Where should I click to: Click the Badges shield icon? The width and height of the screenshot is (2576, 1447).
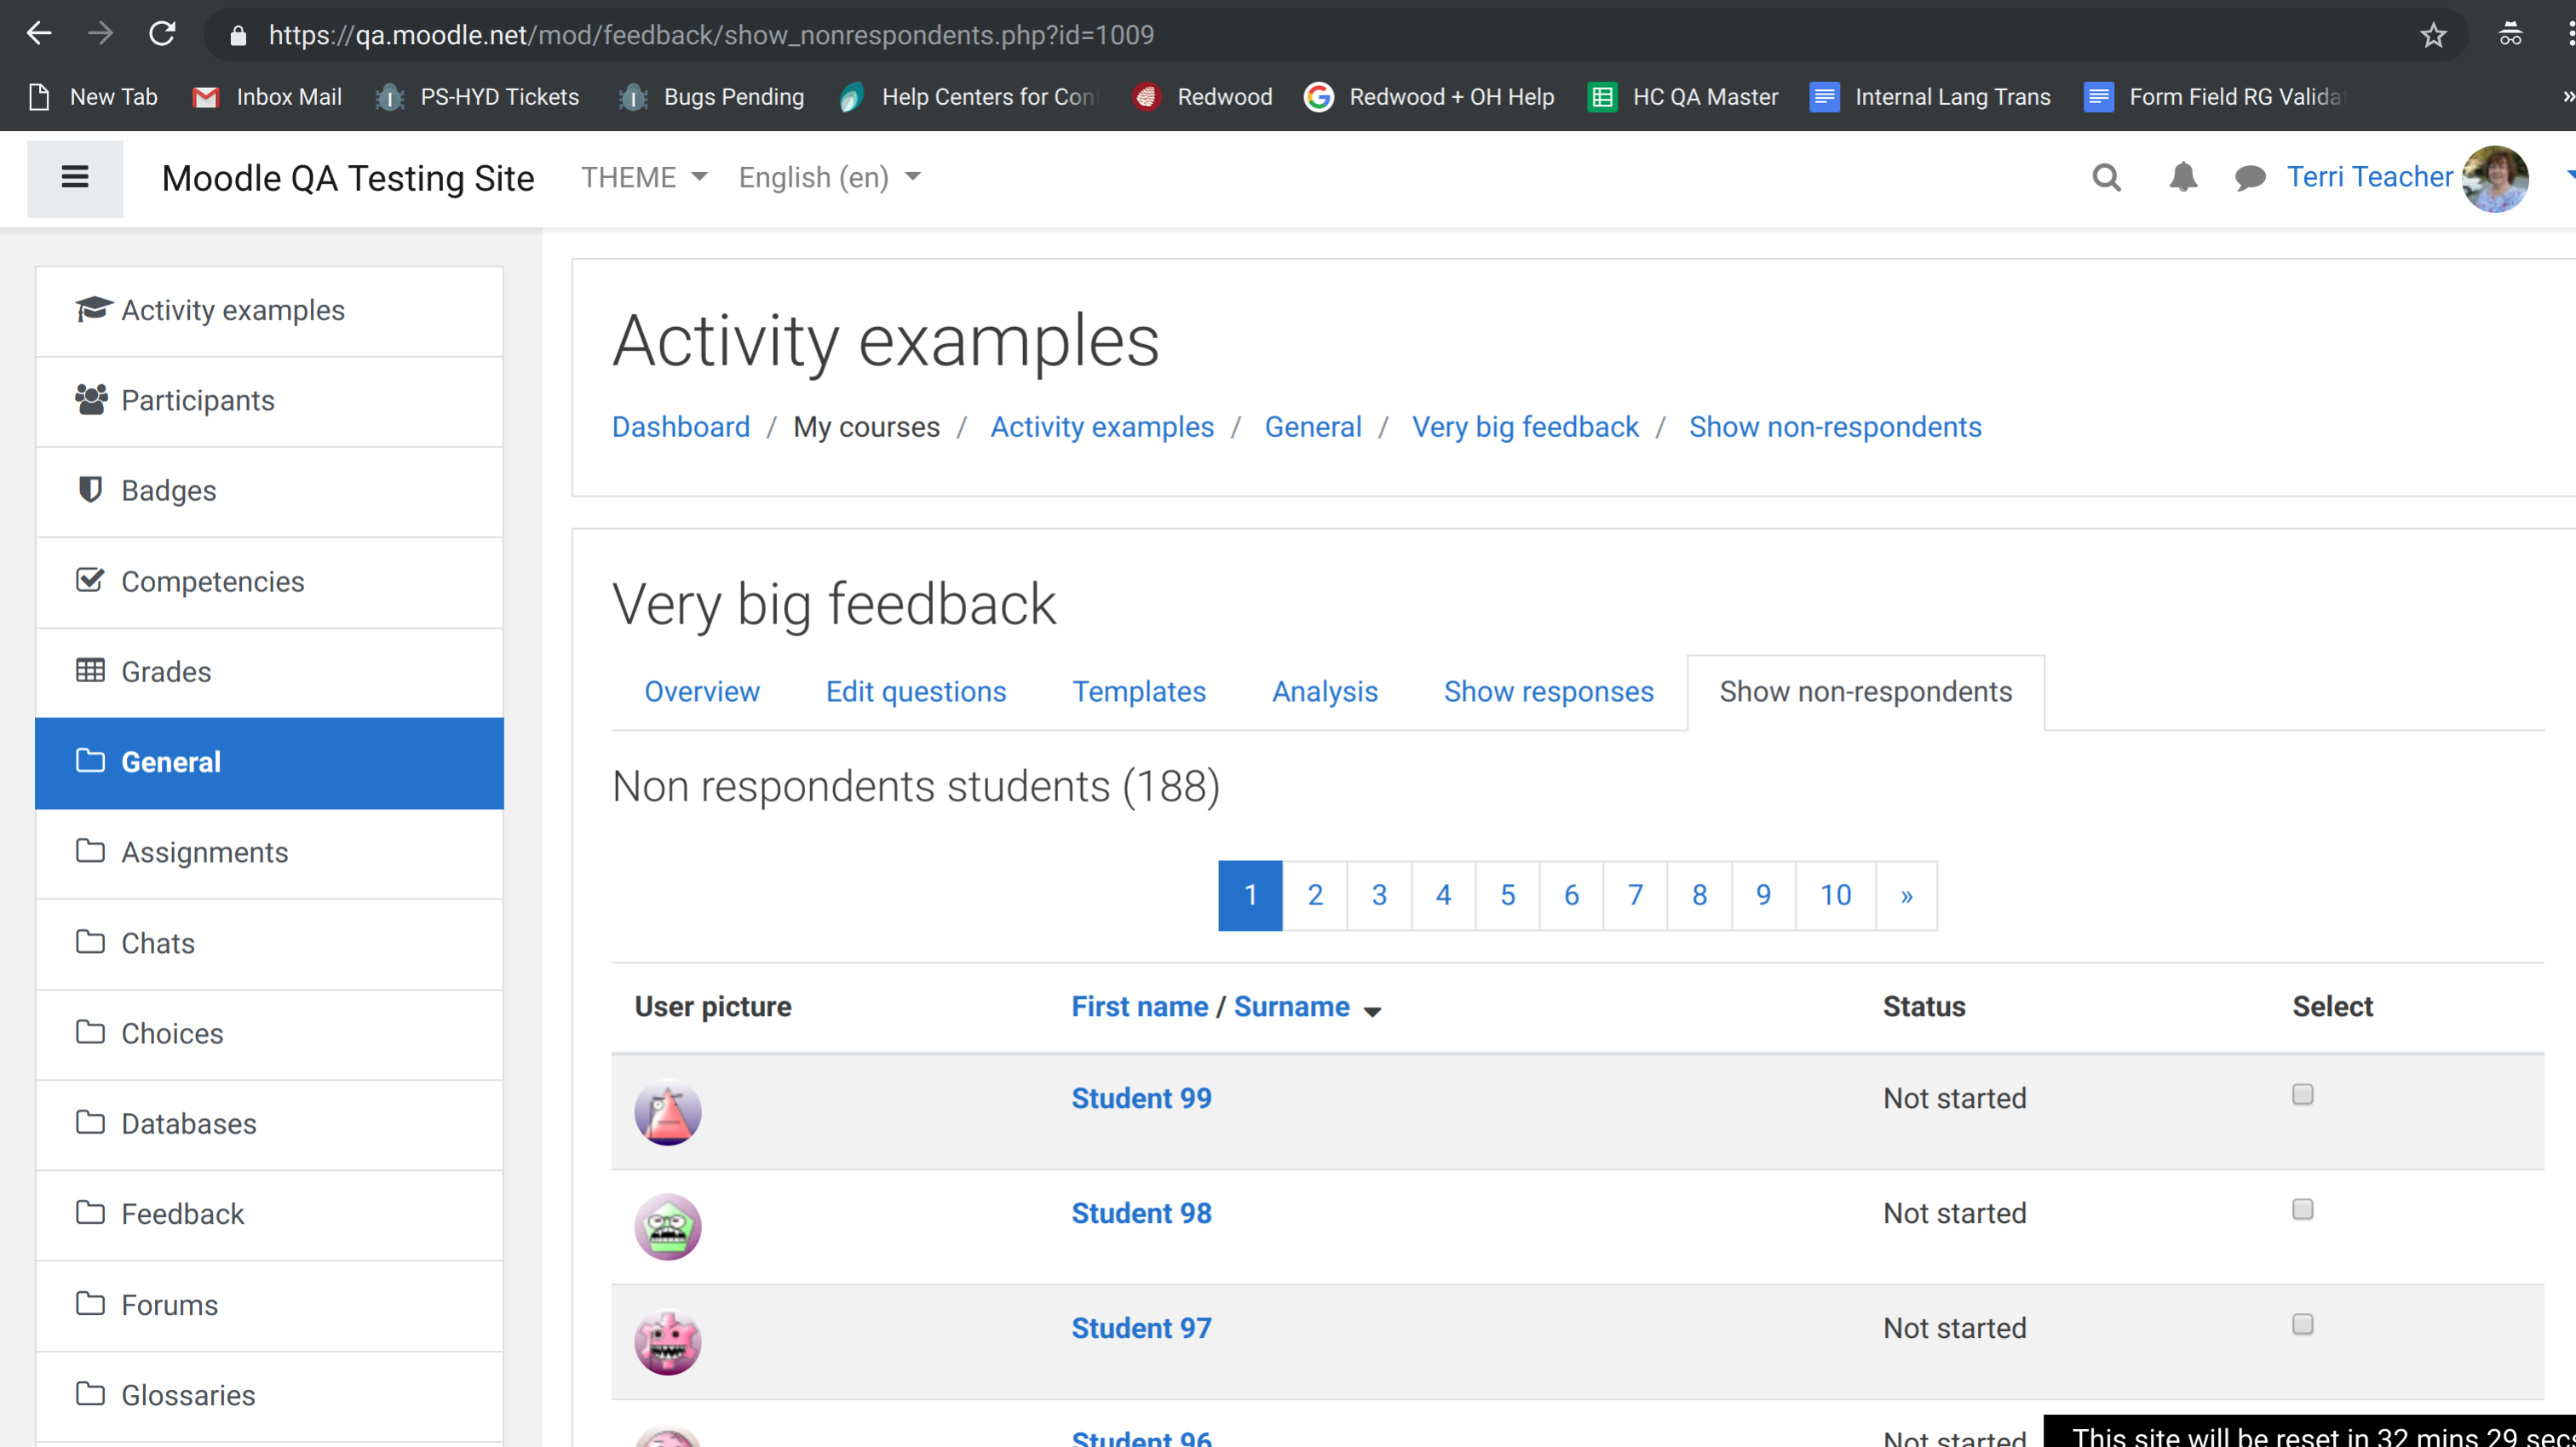click(90, 490)
